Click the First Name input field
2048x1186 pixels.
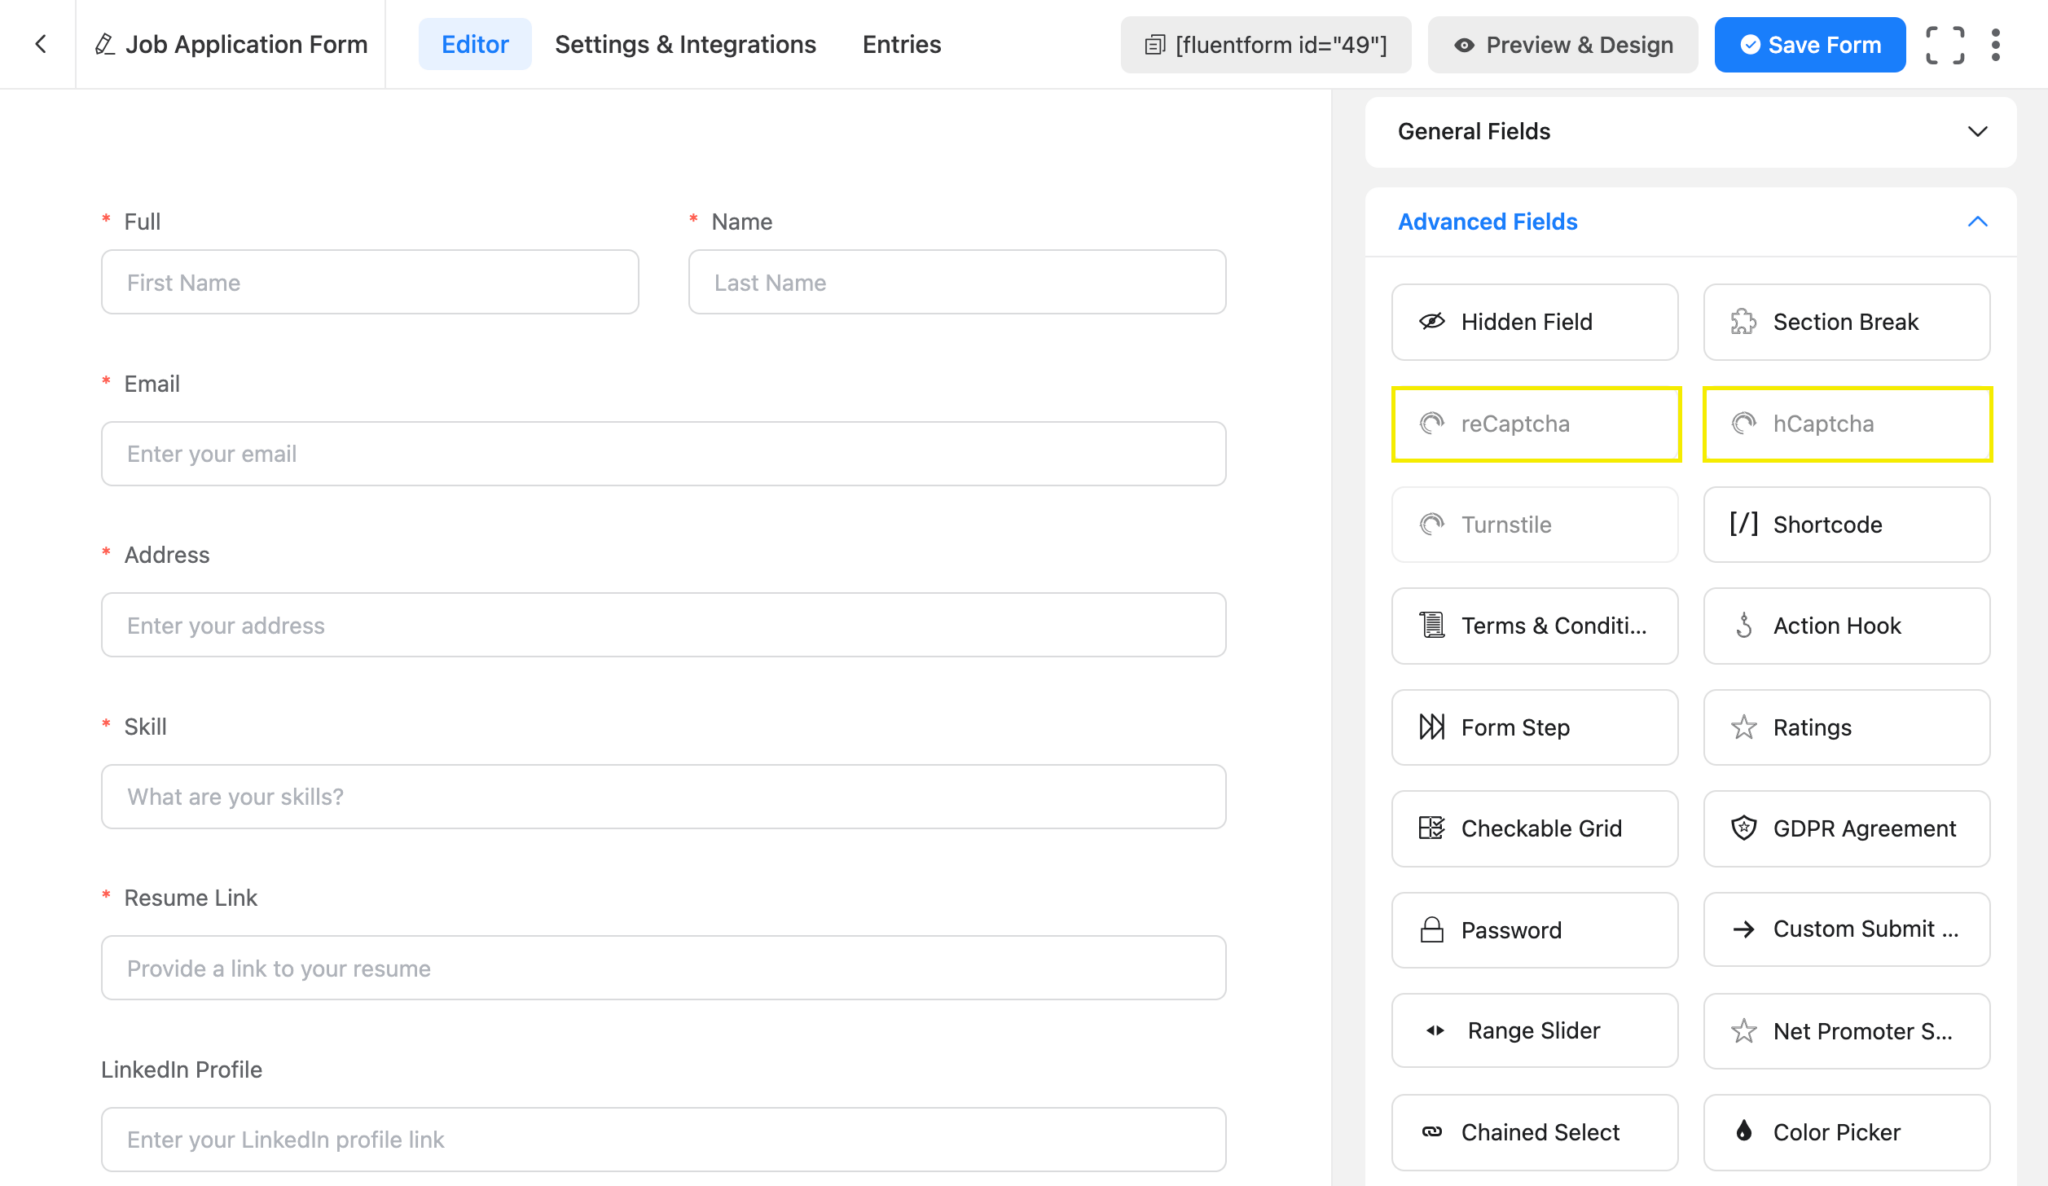tap(370, 282)
